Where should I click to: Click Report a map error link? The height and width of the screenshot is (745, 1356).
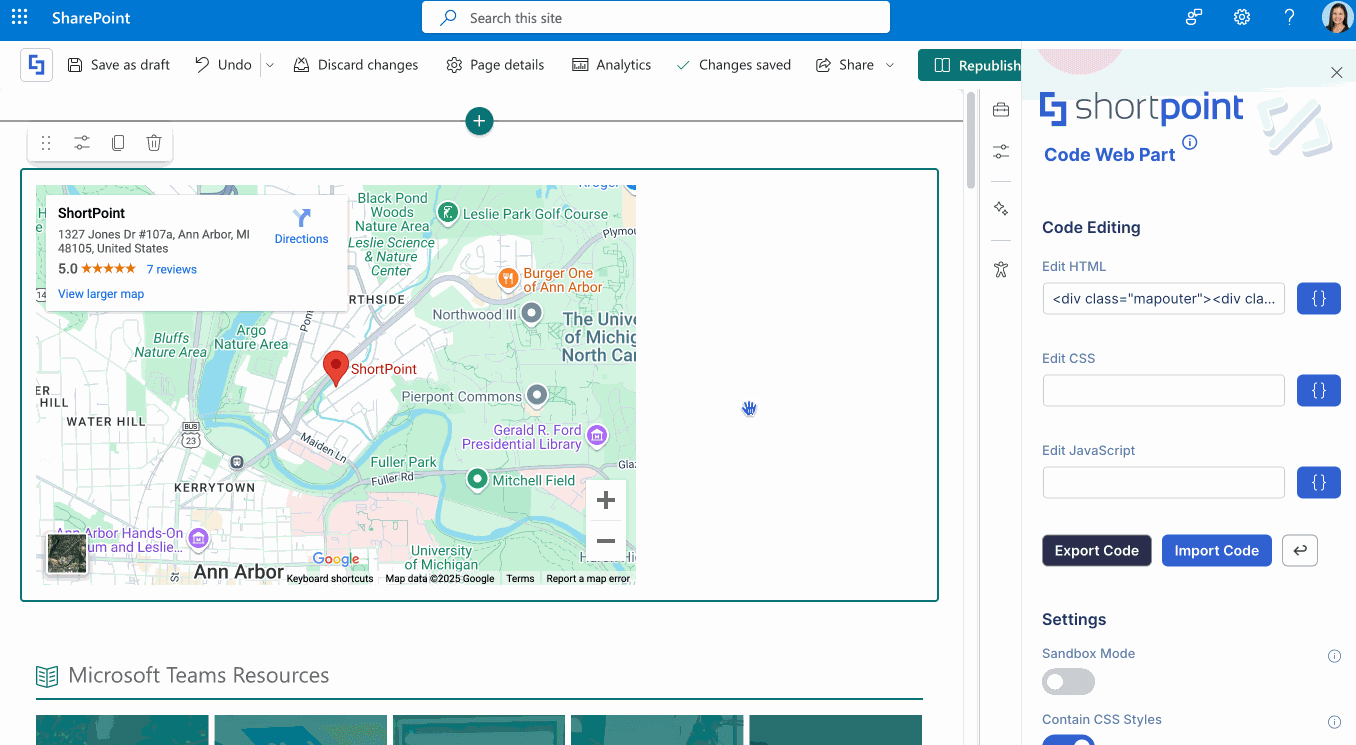click(x=588, y=579)
